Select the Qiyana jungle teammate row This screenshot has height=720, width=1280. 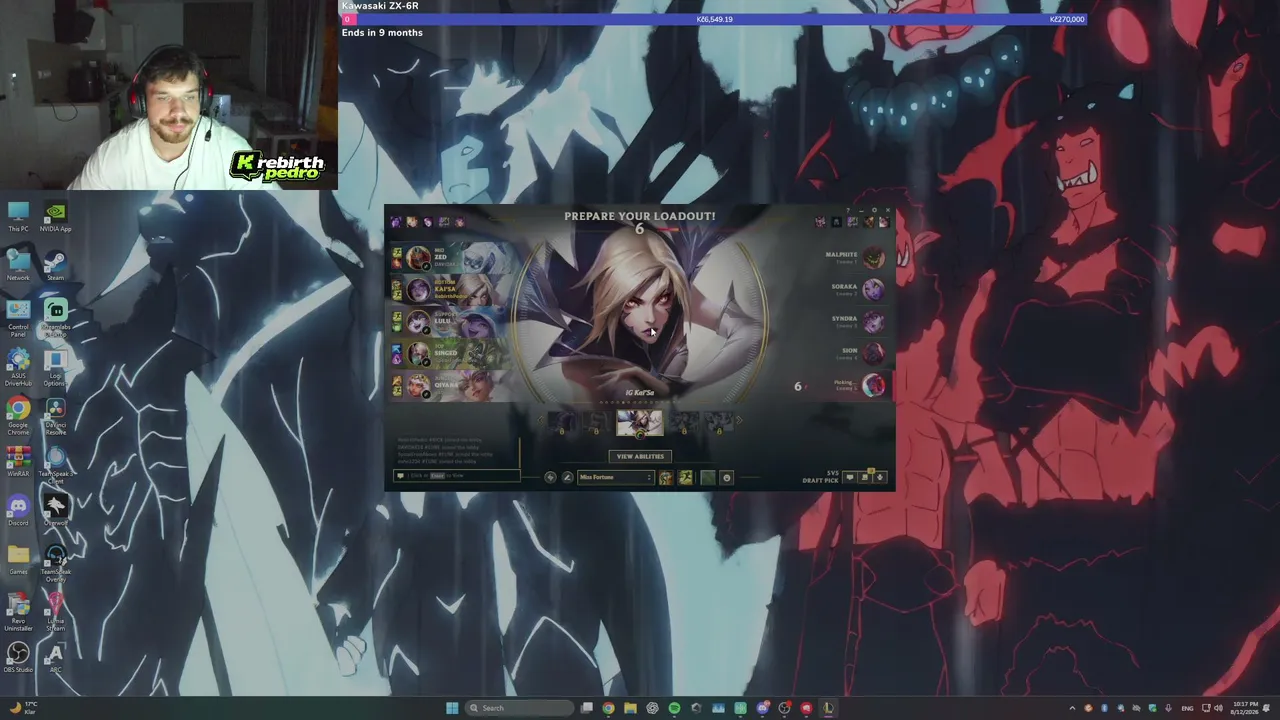(452, 385)
